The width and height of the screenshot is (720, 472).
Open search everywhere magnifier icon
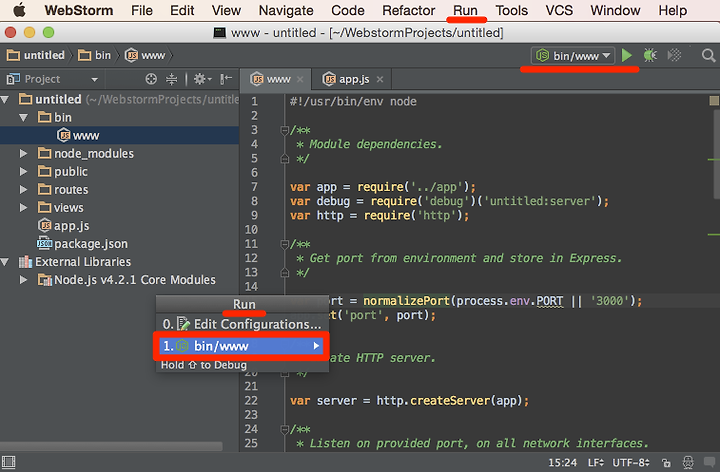tap(709, 56)
